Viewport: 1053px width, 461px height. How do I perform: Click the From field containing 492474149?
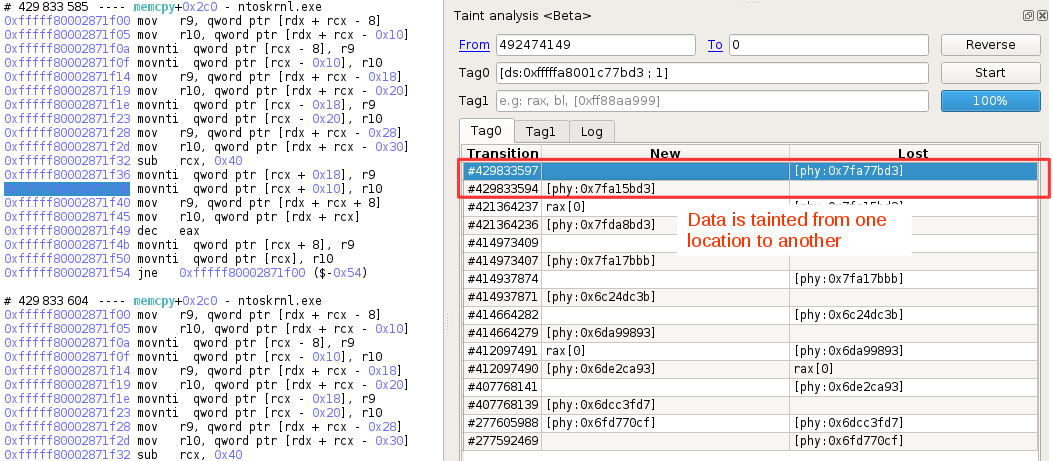[595, 45]
